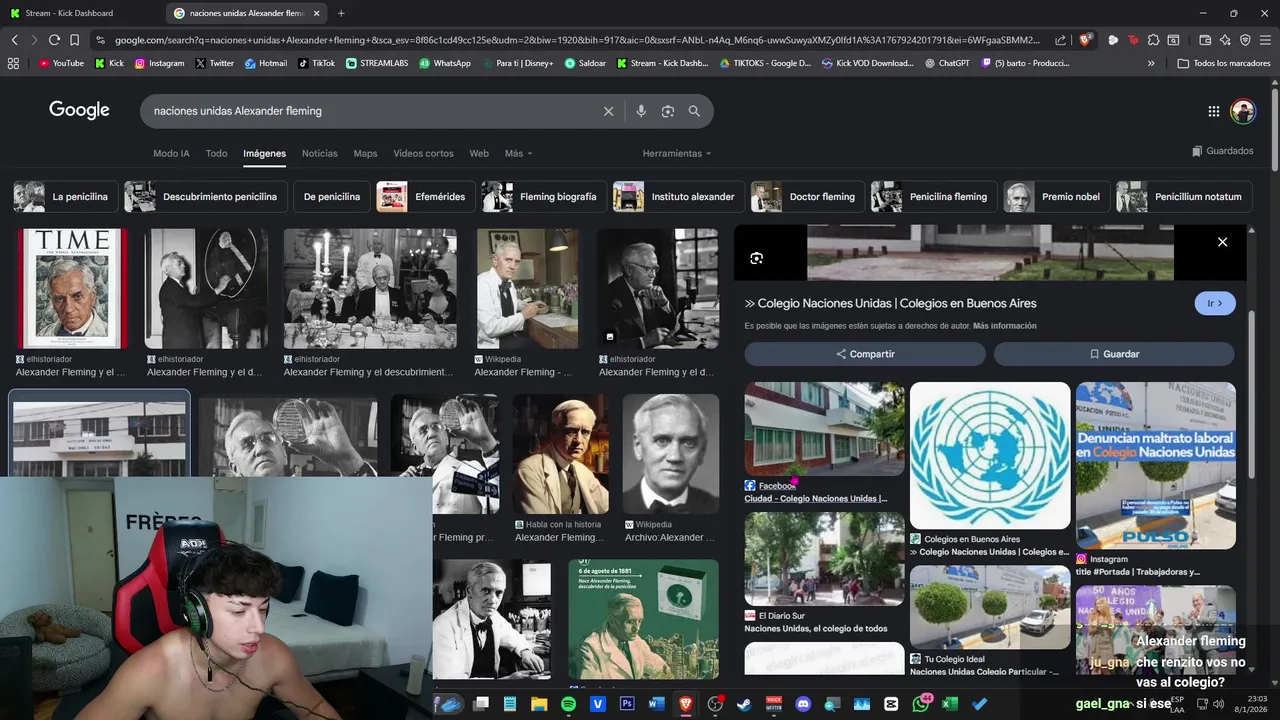The width and height of the screenshot is (1280, 720).
Task: Show more bookmarks chevron
Action: click(x=1151, y=63)
